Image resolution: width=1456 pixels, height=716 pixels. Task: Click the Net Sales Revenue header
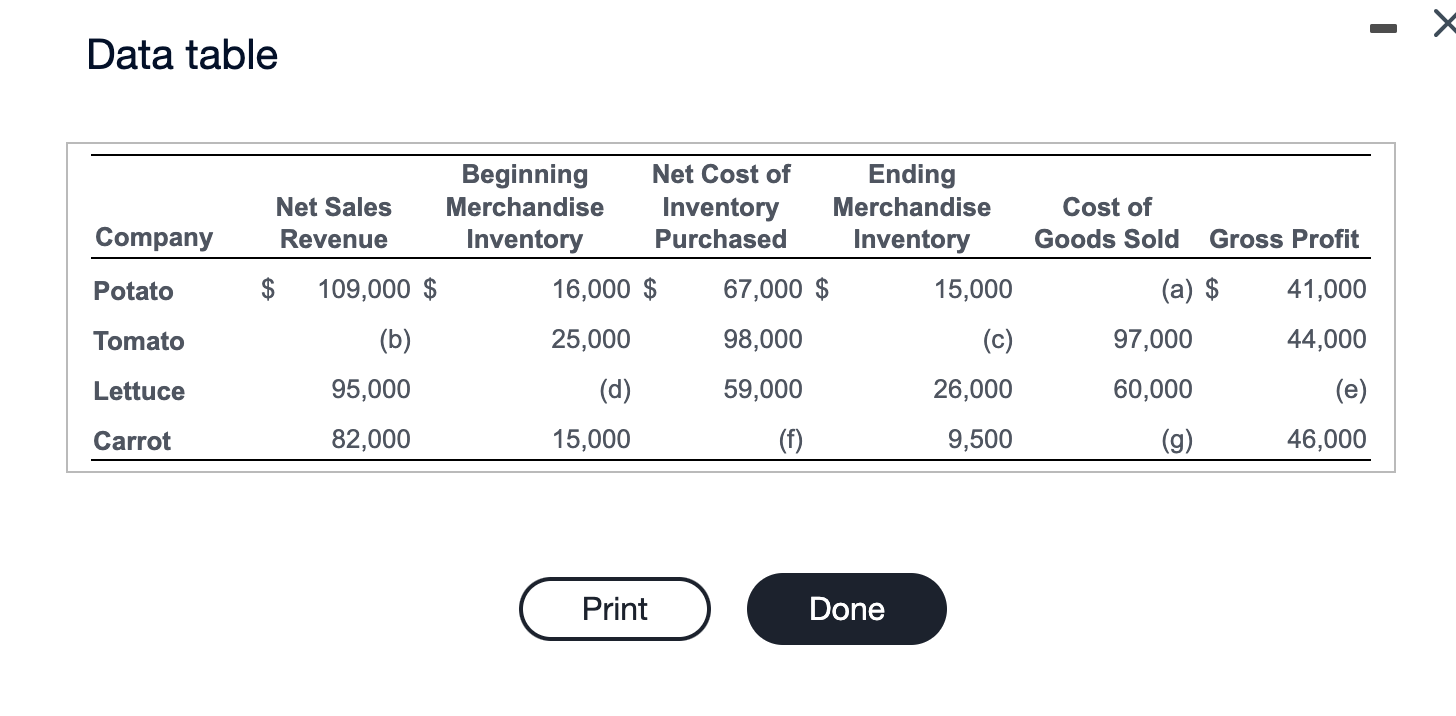tap(333, 222)
